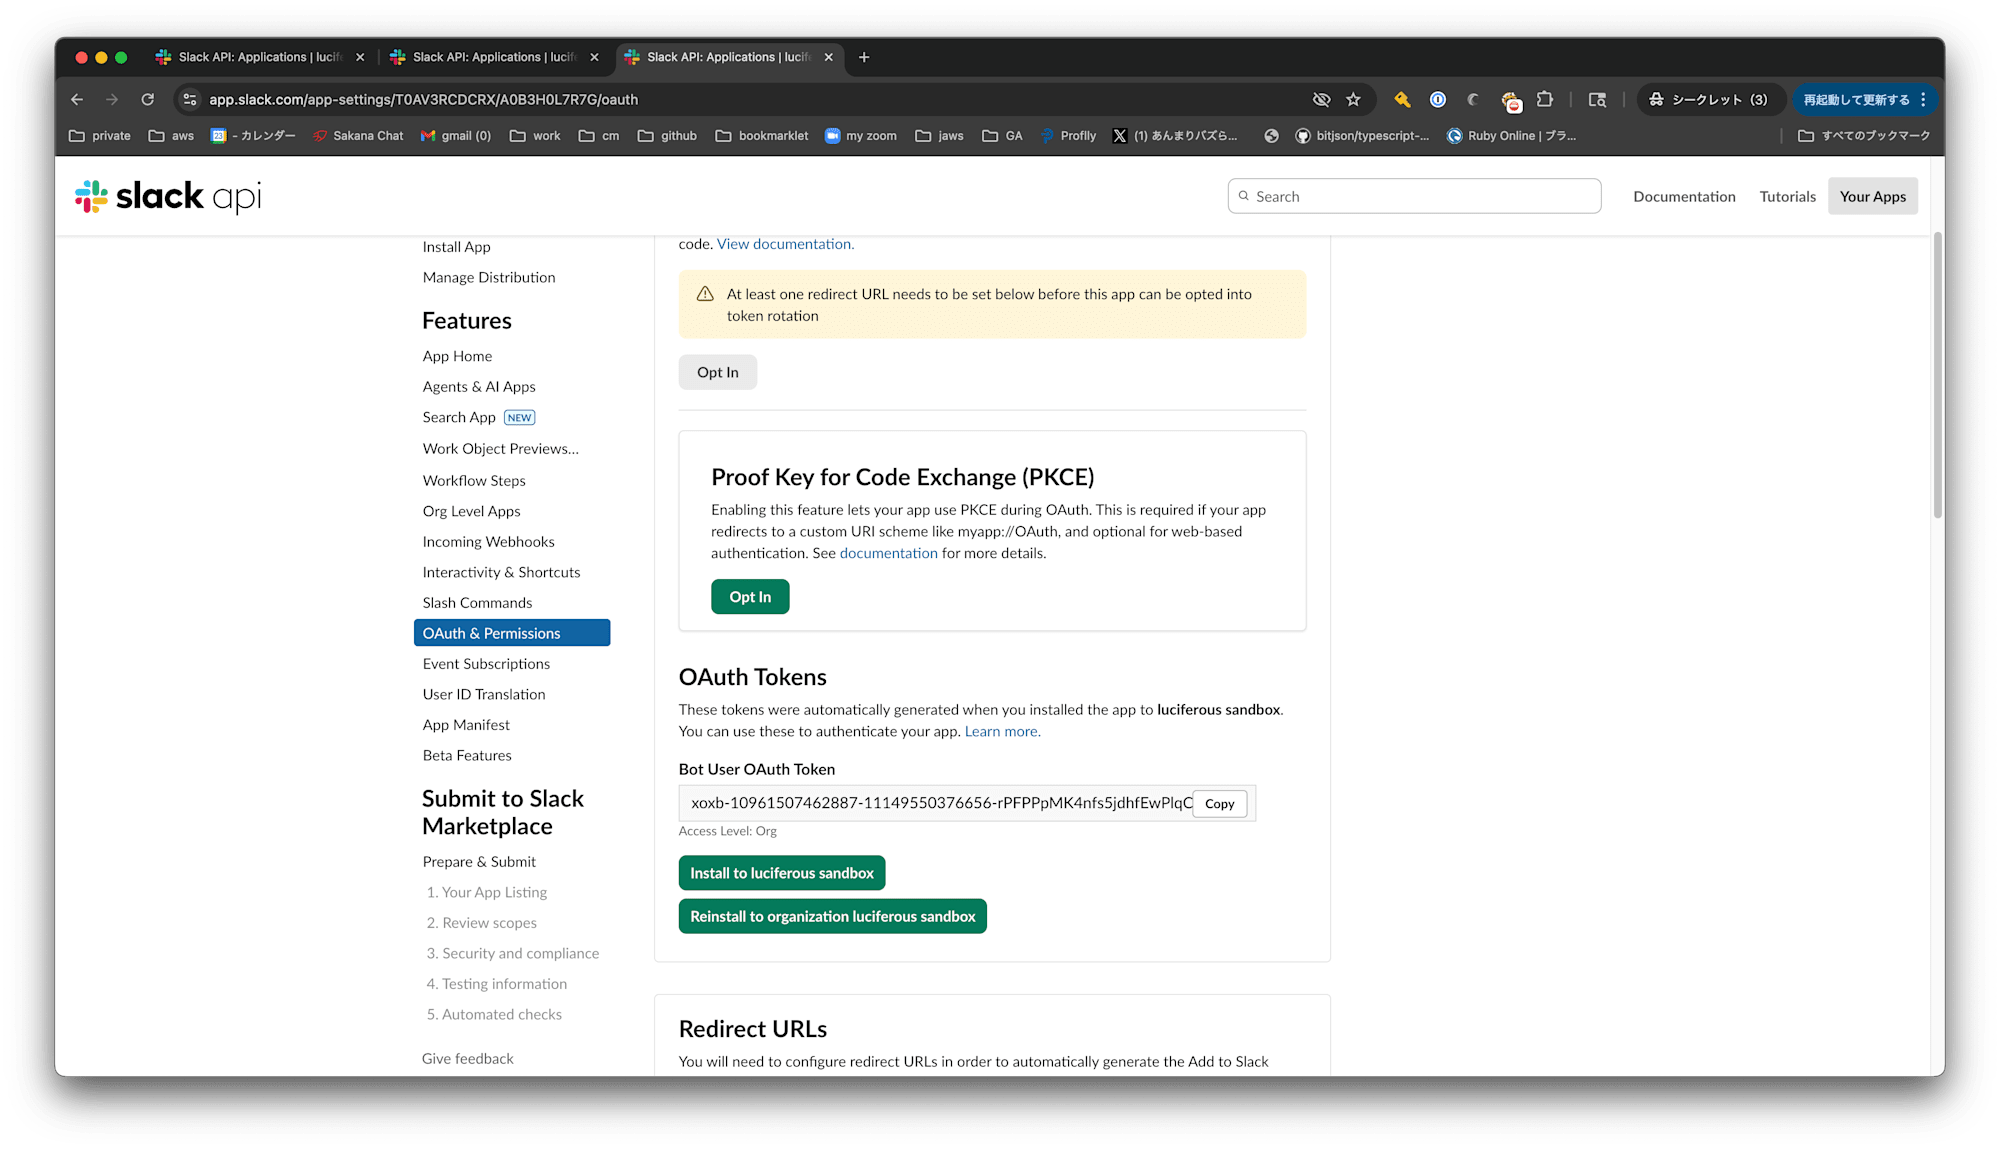Navigate to Event Subscriptions
This screenshot has width=2000, height=1149.
486,664
